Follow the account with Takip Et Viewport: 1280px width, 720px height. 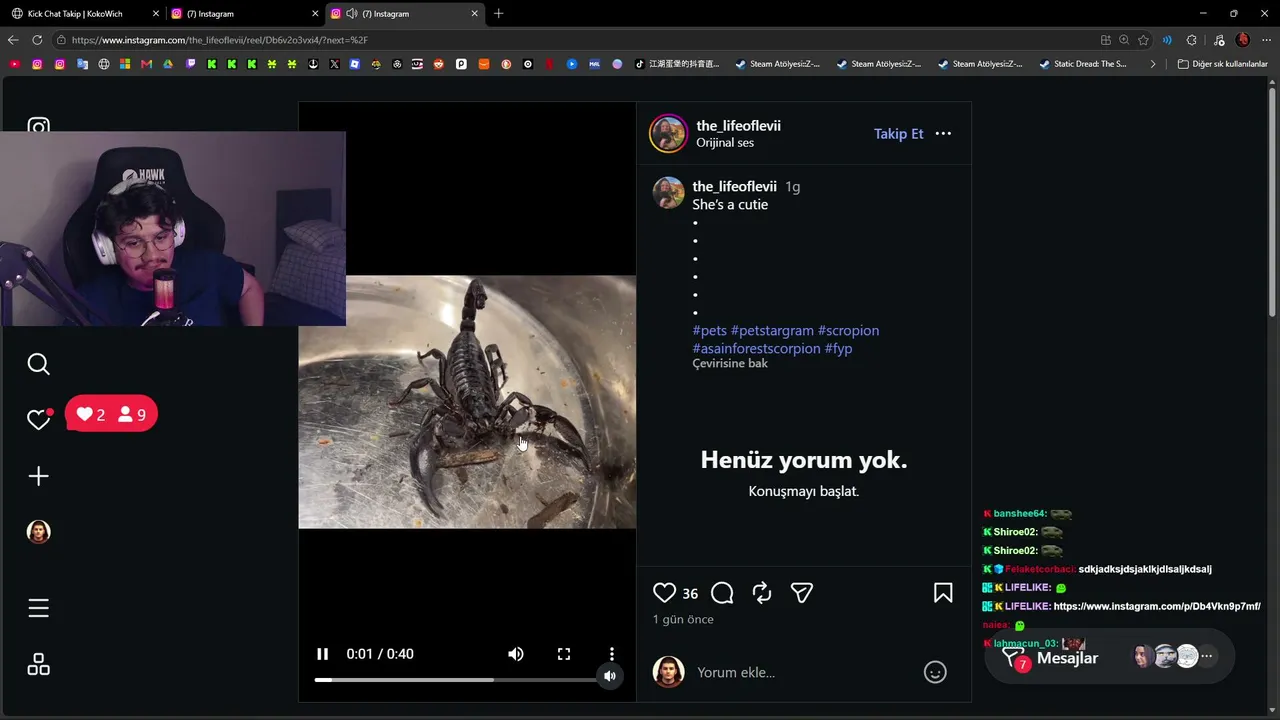[899, 134]
